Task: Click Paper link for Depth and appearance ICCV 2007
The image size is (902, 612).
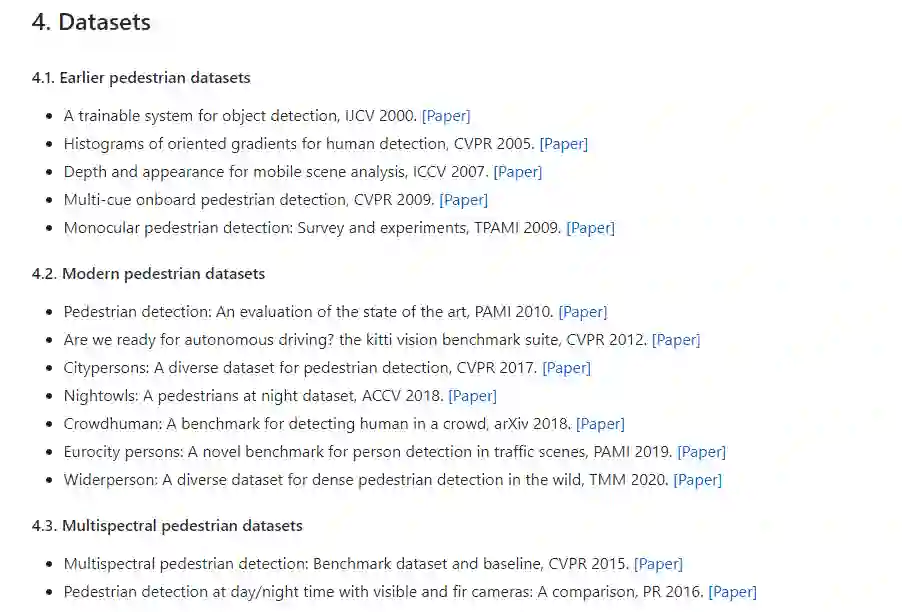Action: (x=518, y=172)
